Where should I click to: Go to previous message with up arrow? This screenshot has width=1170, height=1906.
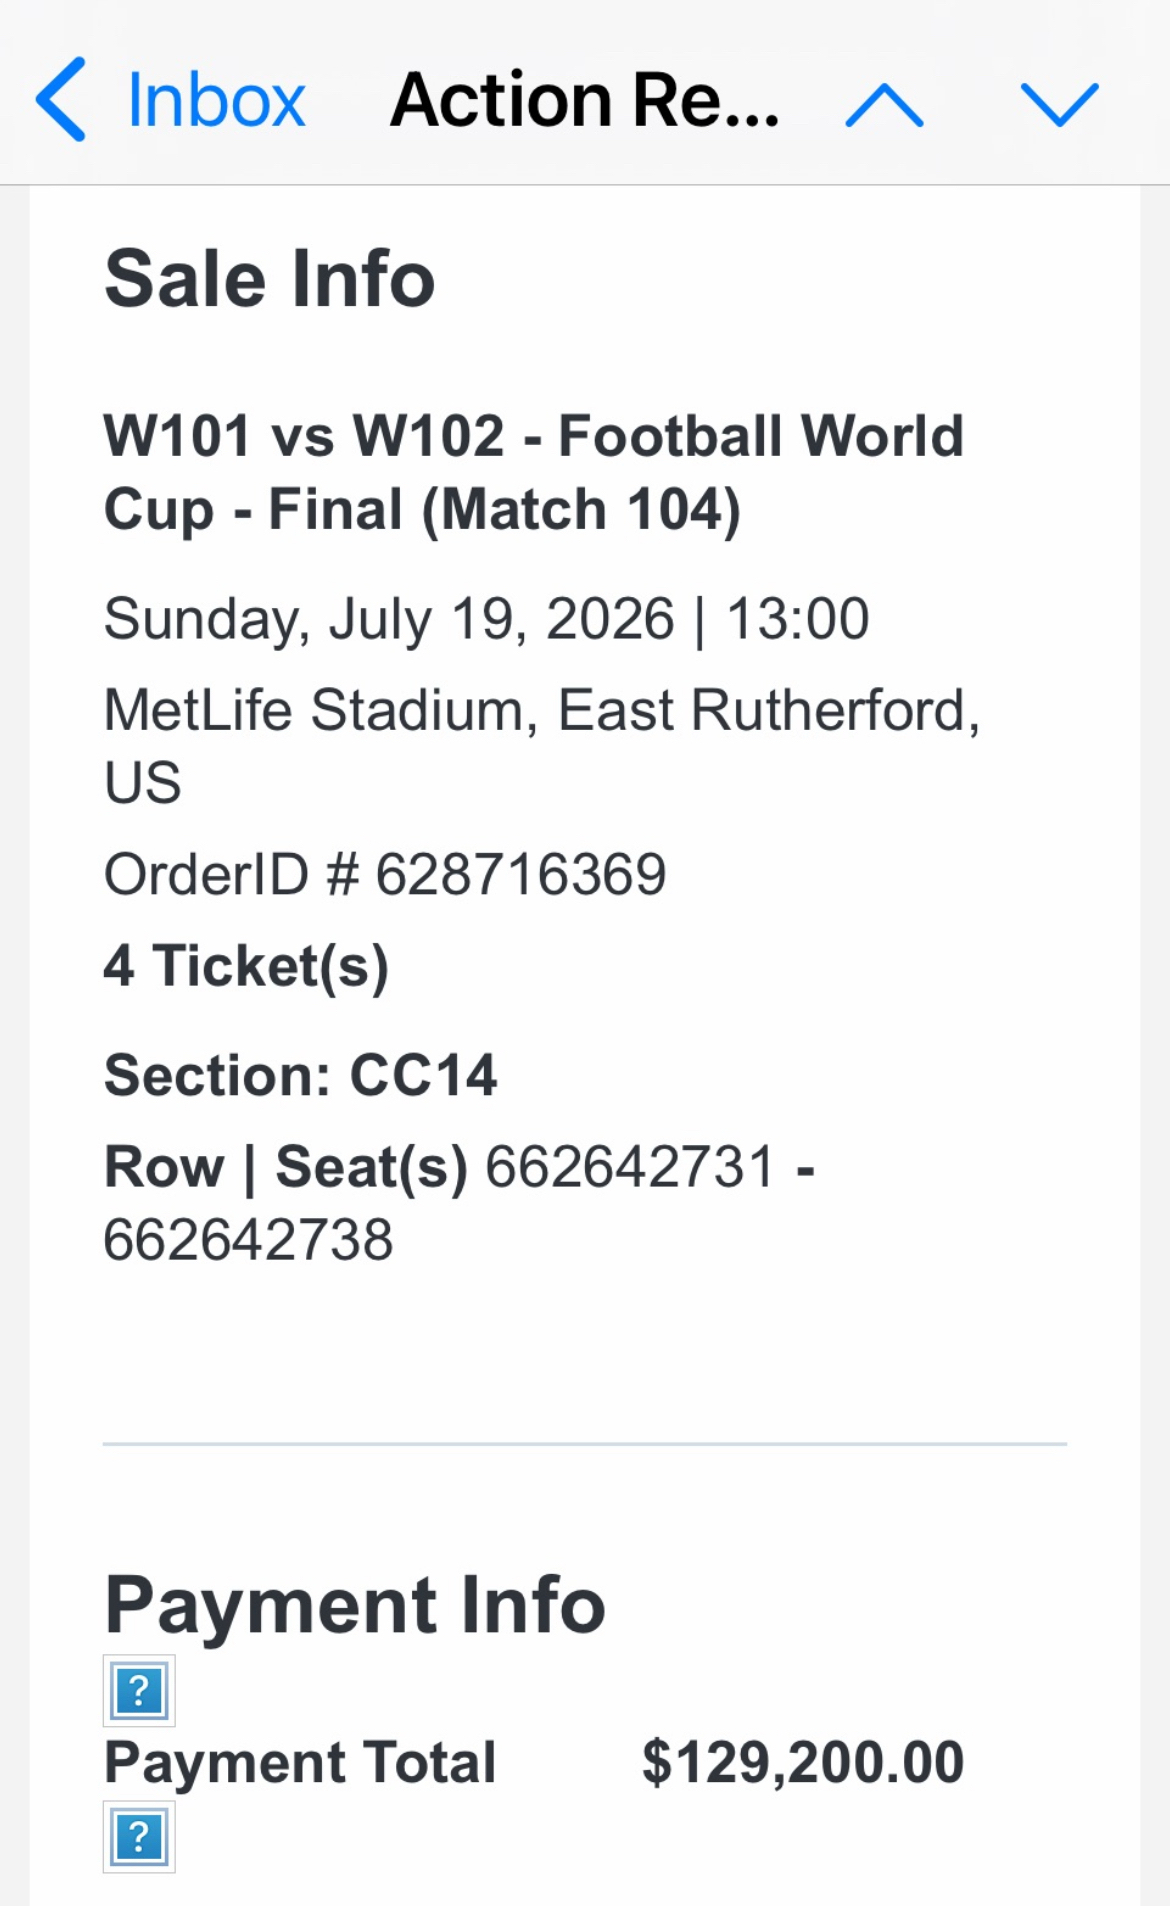(884, 103)
